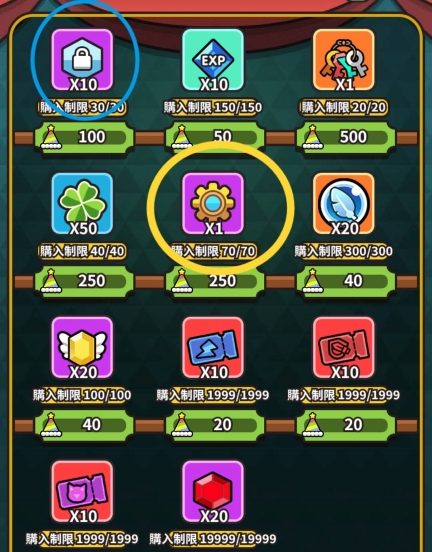Purchase winged gem for 40 hats
The image size is (432, 552).
tap(84, 425)
